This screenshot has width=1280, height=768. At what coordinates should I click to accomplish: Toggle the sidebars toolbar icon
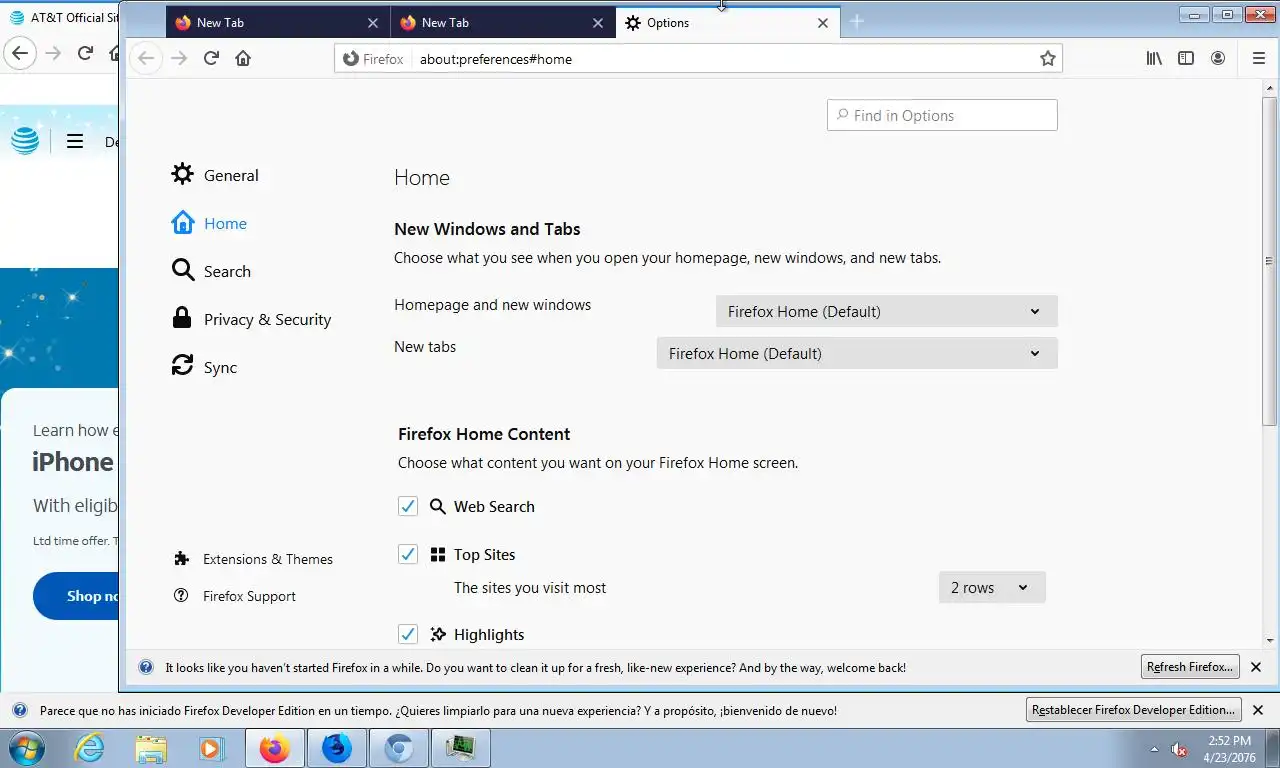coord(1186,58)
